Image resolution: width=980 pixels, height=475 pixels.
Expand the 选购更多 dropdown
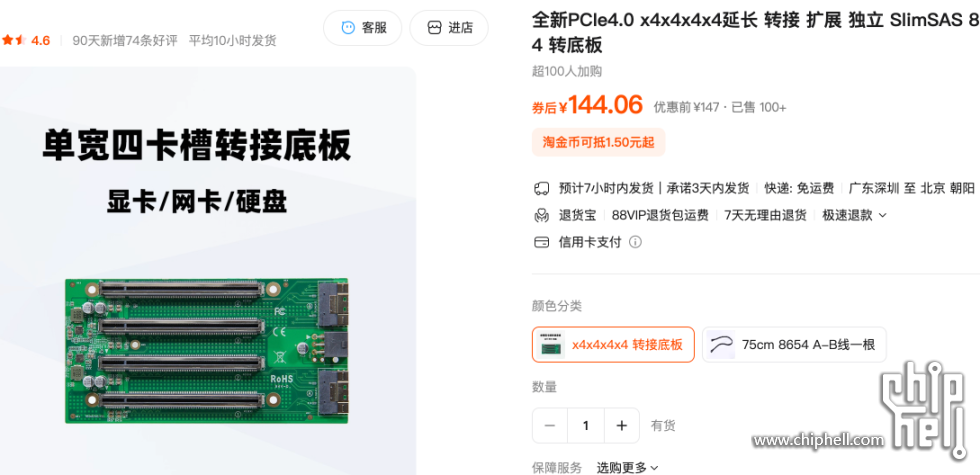[628, 468]
